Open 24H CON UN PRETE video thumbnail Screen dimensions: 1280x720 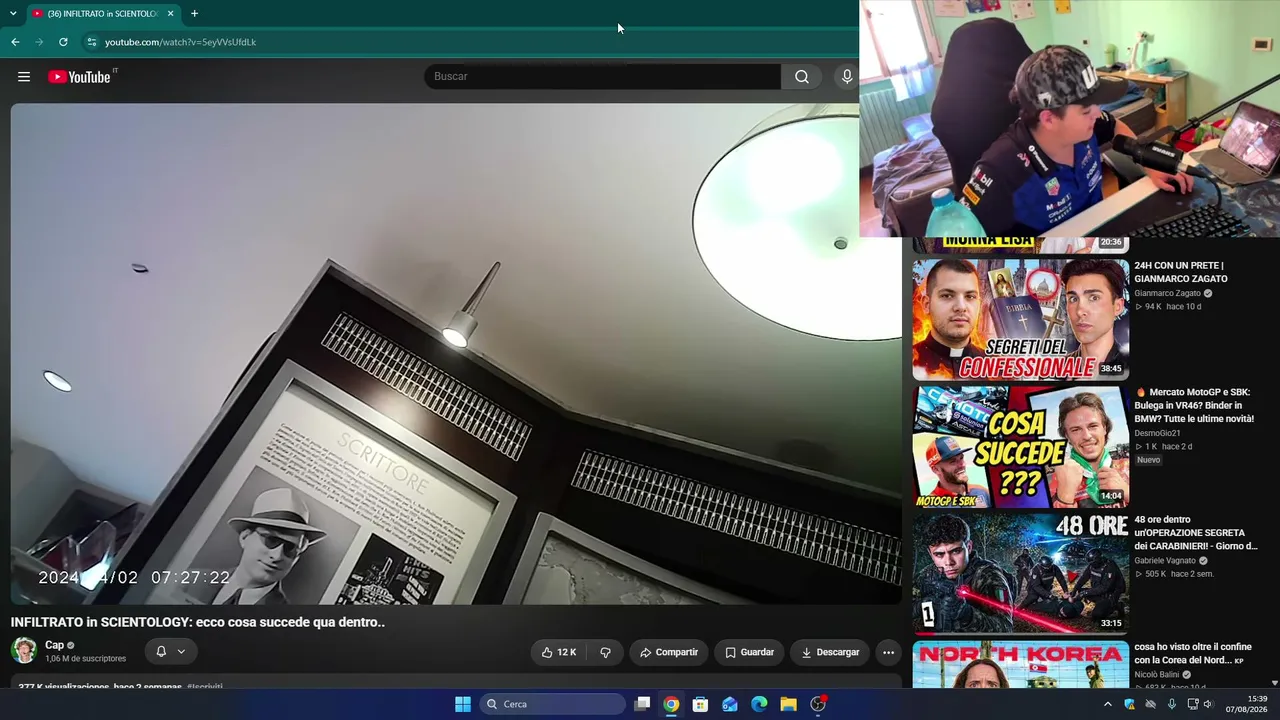[1021, 319]
